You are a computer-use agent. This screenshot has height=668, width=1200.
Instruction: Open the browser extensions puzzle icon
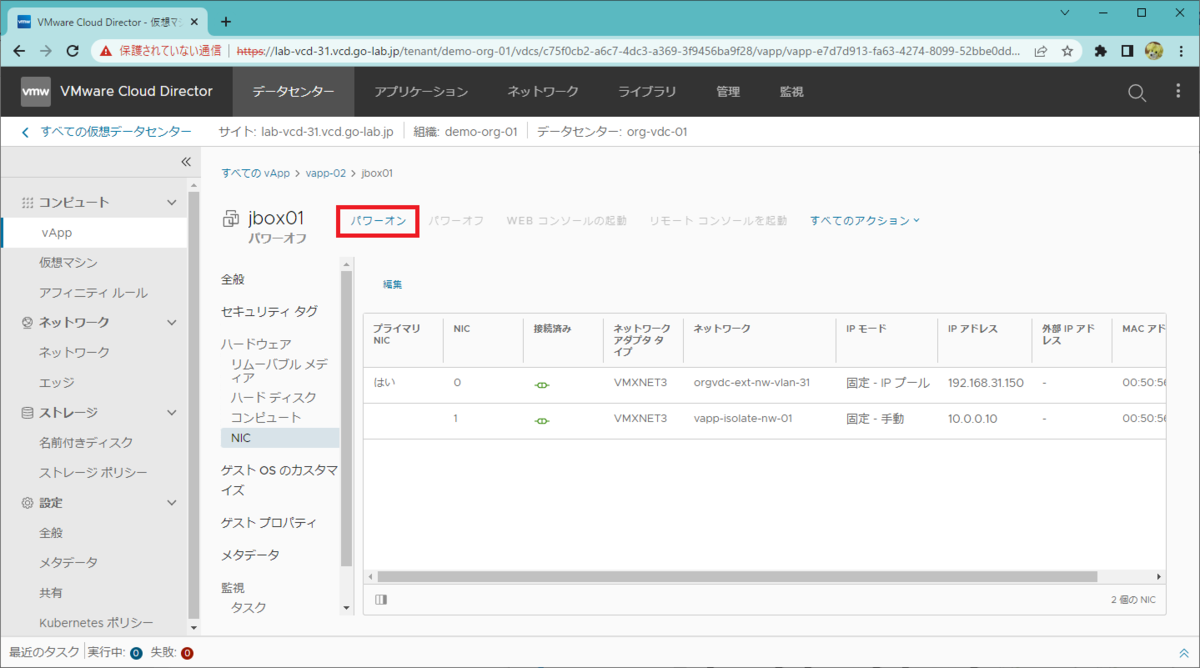(x=1101, y=50)
